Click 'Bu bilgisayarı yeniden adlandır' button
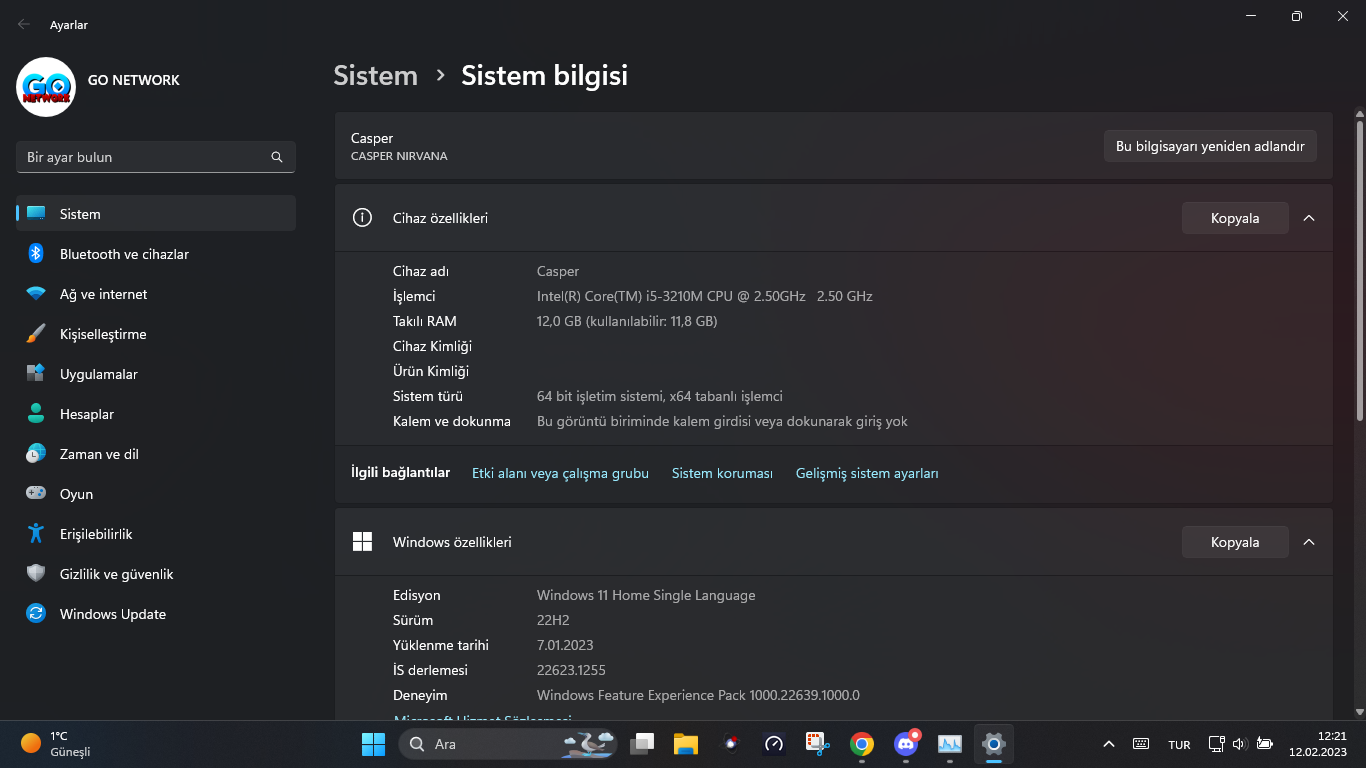 (x=1210, y=146)
